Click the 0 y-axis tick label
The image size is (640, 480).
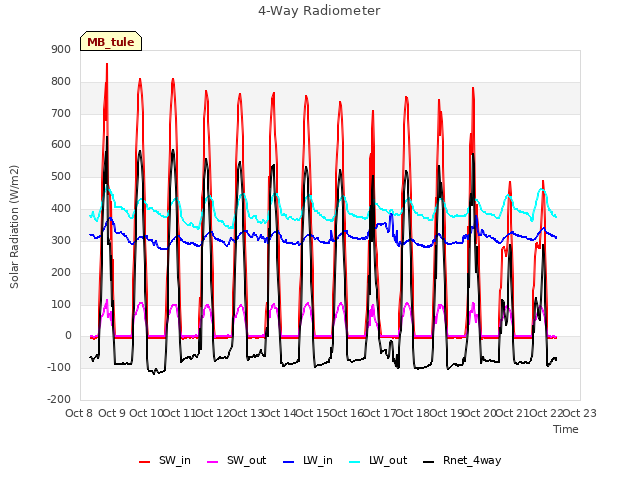68,336
